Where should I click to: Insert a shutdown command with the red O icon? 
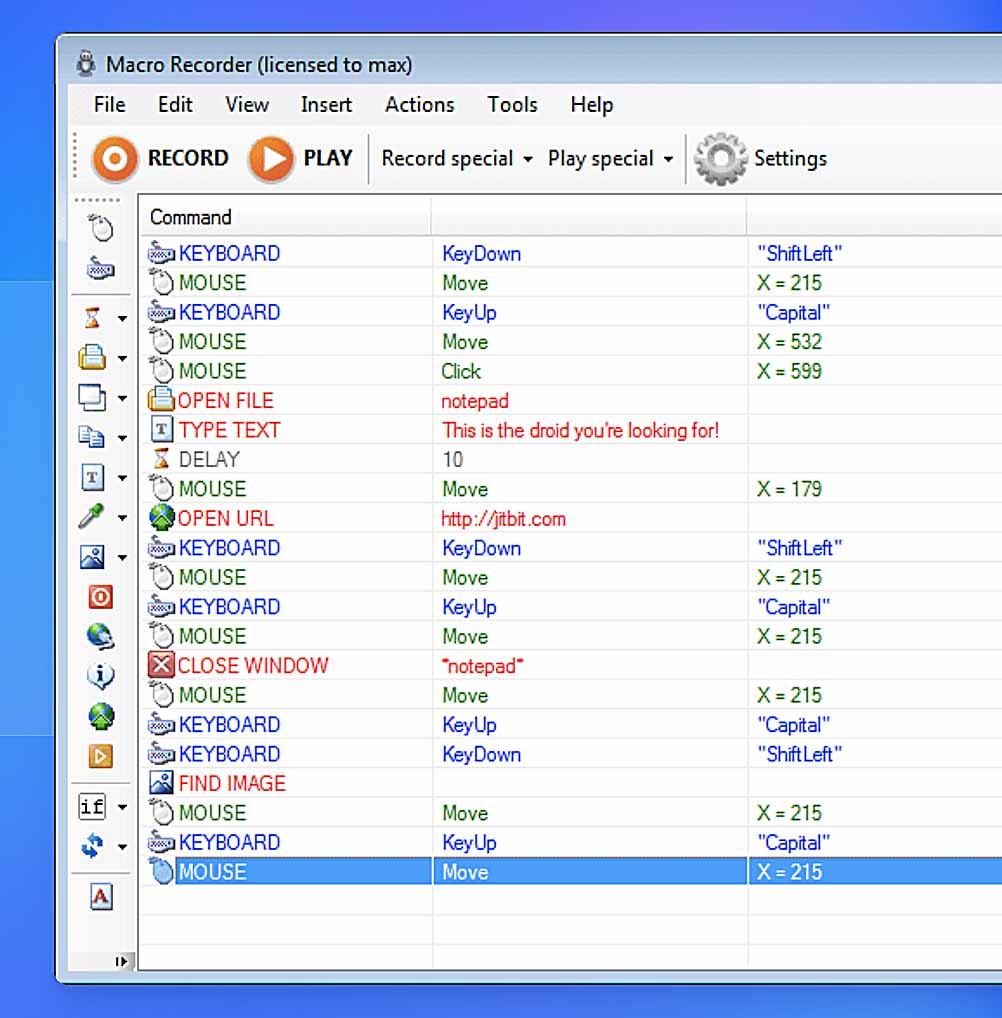point(98,597)
